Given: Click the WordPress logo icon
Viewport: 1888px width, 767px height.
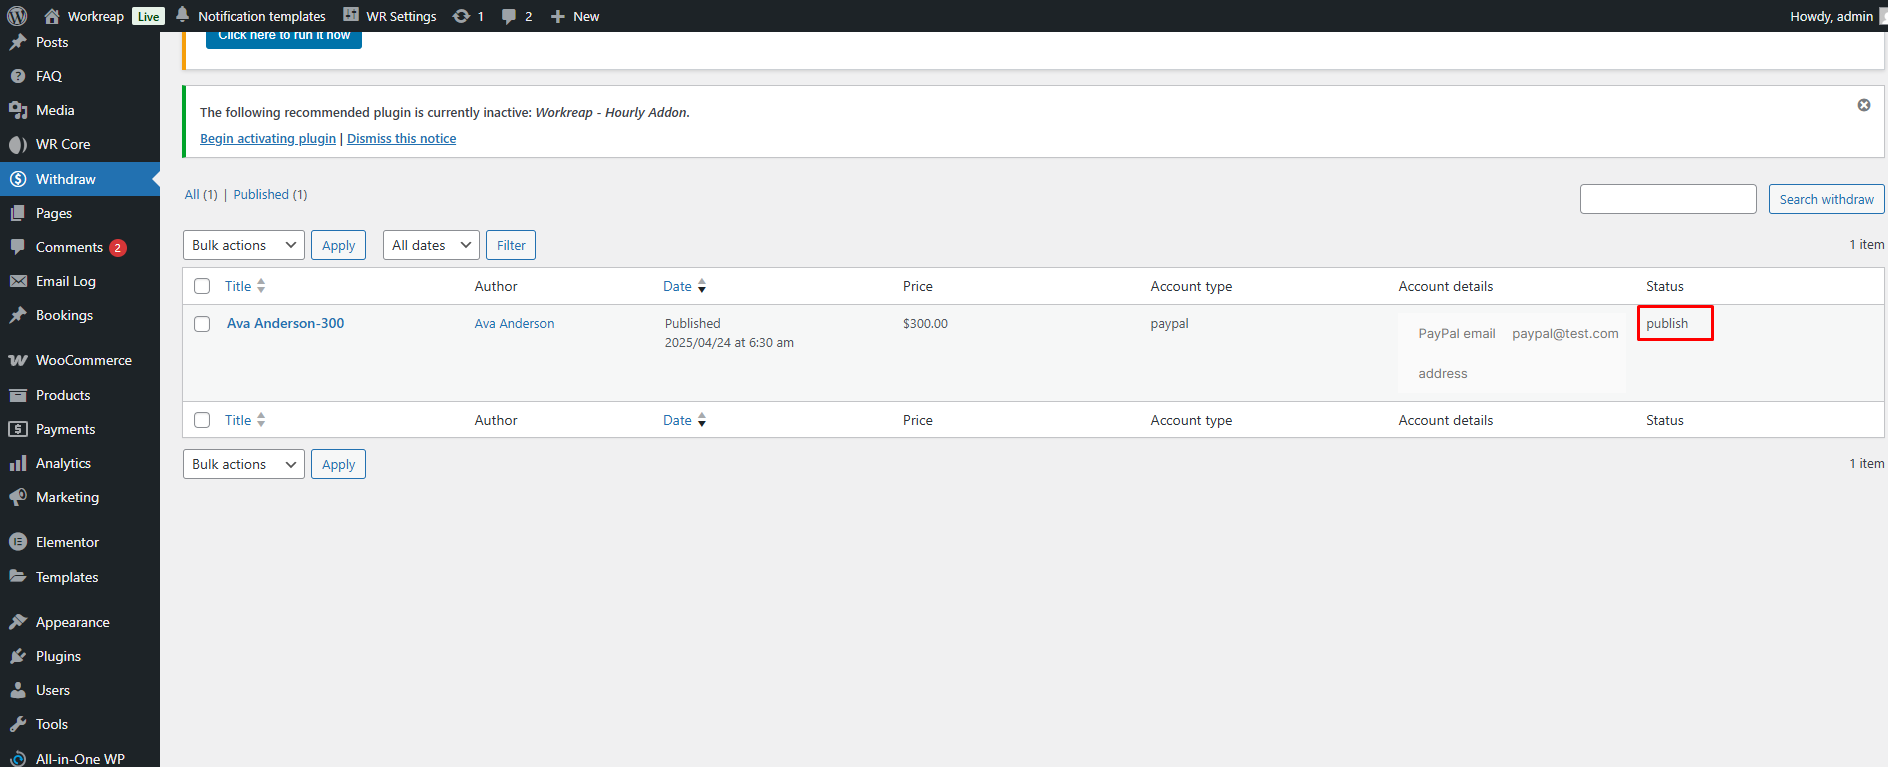Looking at the screenshot, I should [17, 16].
